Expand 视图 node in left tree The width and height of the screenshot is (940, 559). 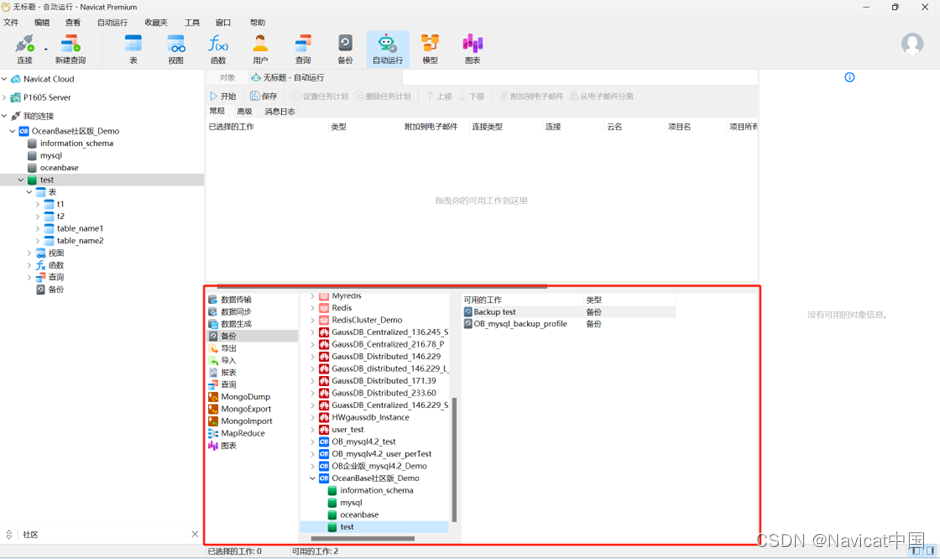(29, 253)
